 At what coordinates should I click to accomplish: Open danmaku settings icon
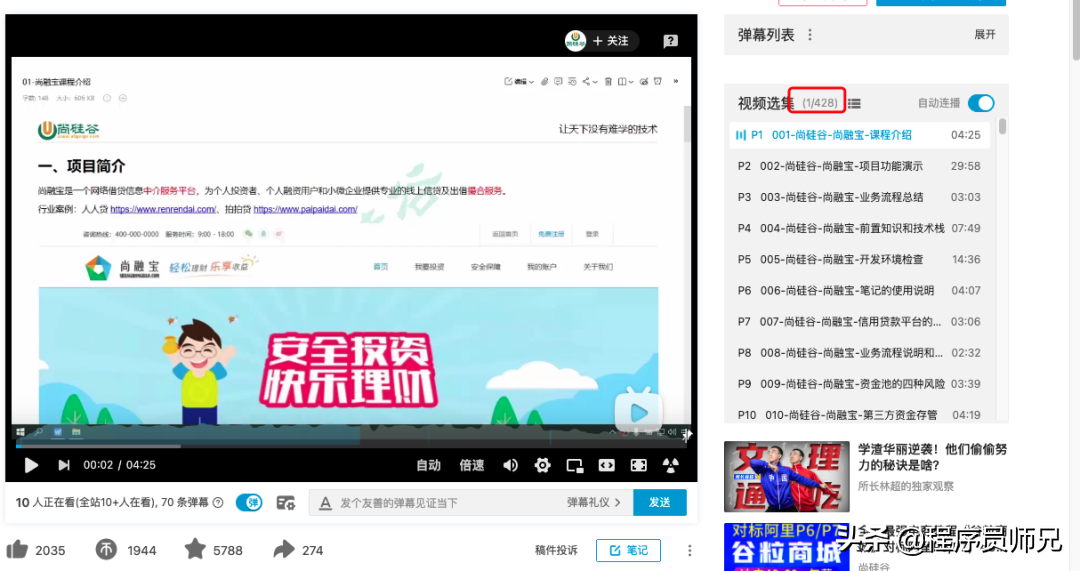point(286,503)
